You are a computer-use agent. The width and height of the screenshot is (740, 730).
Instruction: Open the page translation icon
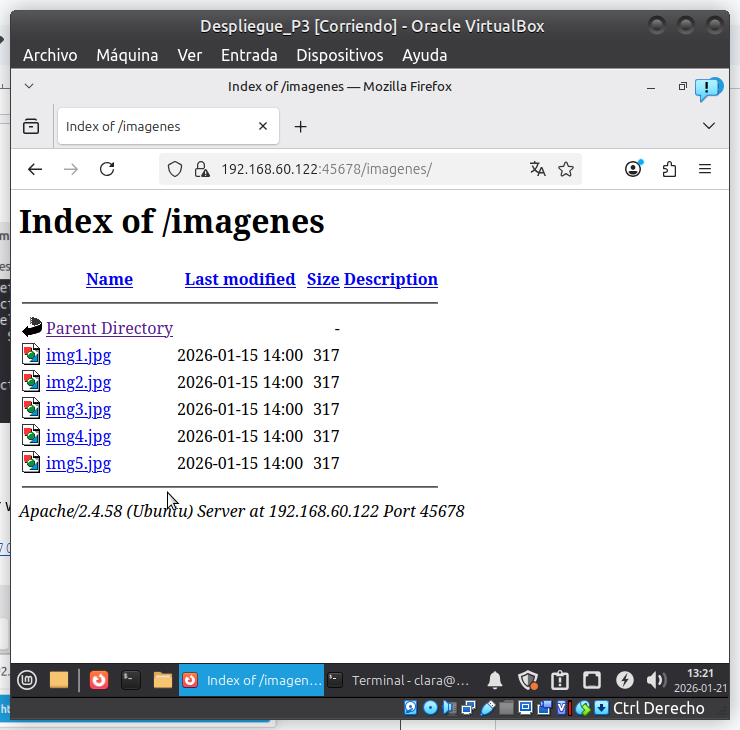pos(538,169)
